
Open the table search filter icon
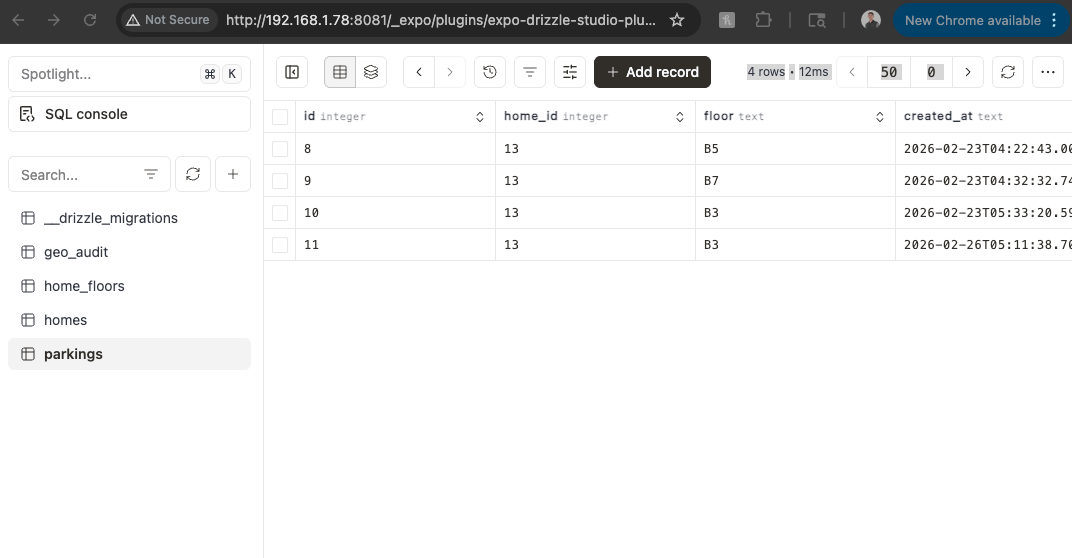click(150, 174)
